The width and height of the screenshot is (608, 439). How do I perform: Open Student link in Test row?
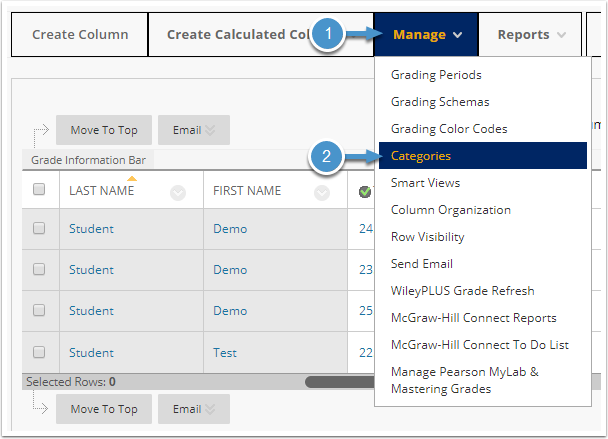click(92, 353)
